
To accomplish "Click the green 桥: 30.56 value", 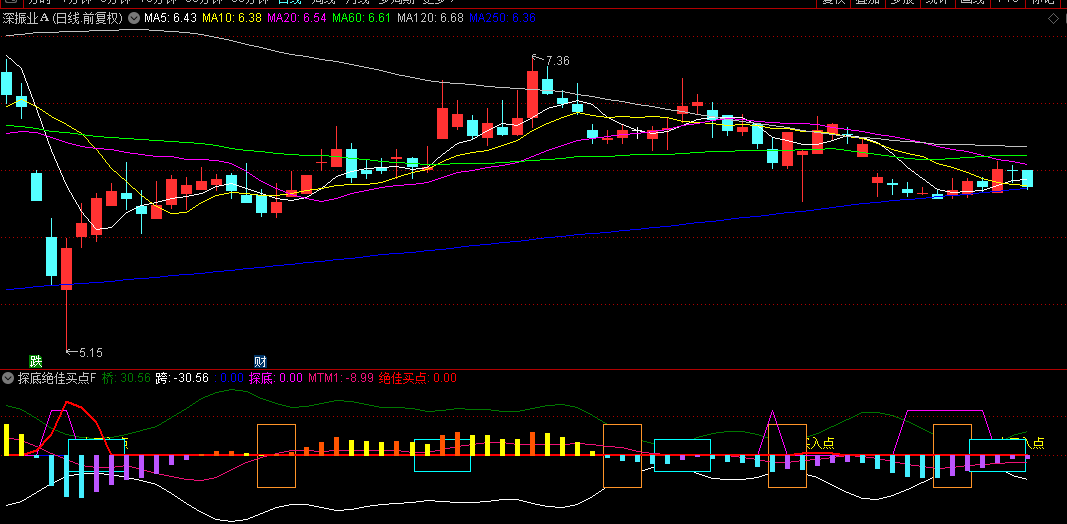I will tap(127, 378).
